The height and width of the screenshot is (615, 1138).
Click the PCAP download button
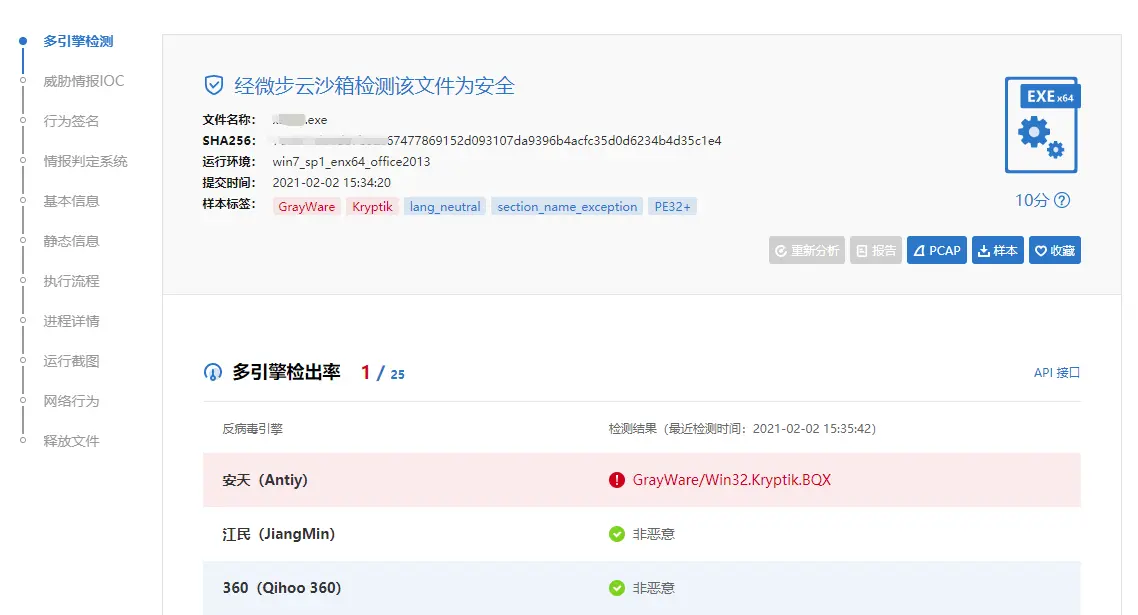[936, 250]
